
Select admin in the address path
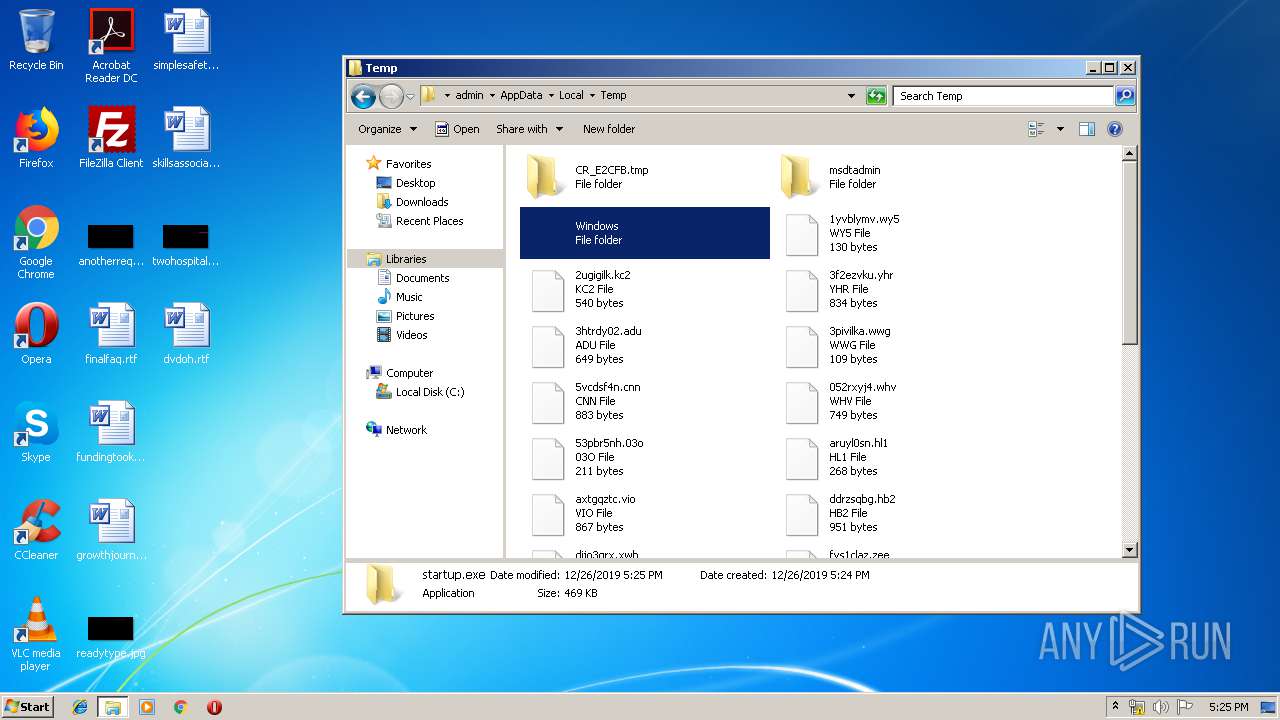point(469,96)
